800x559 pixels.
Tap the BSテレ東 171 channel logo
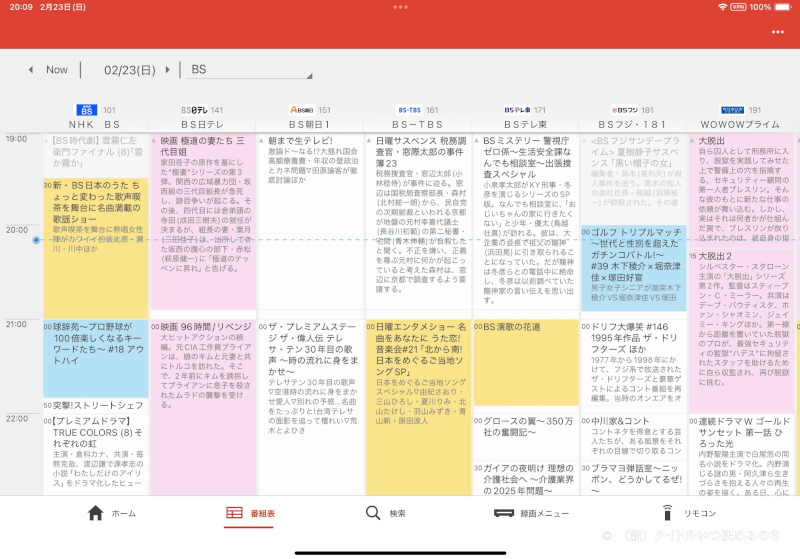(517, 110)
